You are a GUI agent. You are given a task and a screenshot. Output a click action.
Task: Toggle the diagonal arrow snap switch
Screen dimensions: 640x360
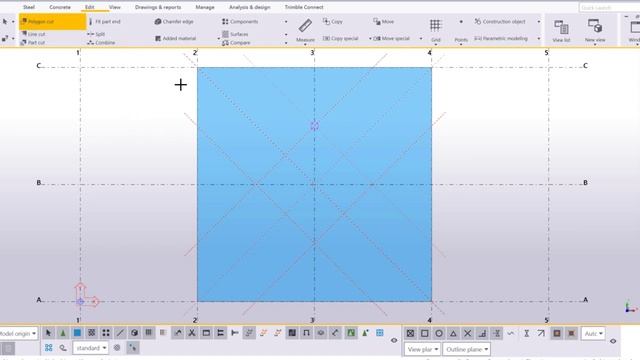541,333
